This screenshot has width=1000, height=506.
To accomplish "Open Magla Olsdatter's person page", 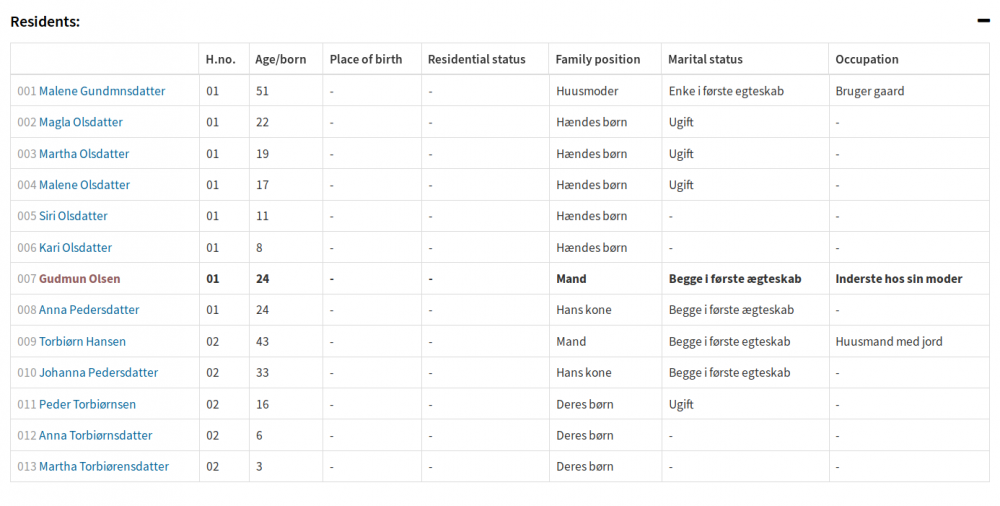I will tap(80, 122).
